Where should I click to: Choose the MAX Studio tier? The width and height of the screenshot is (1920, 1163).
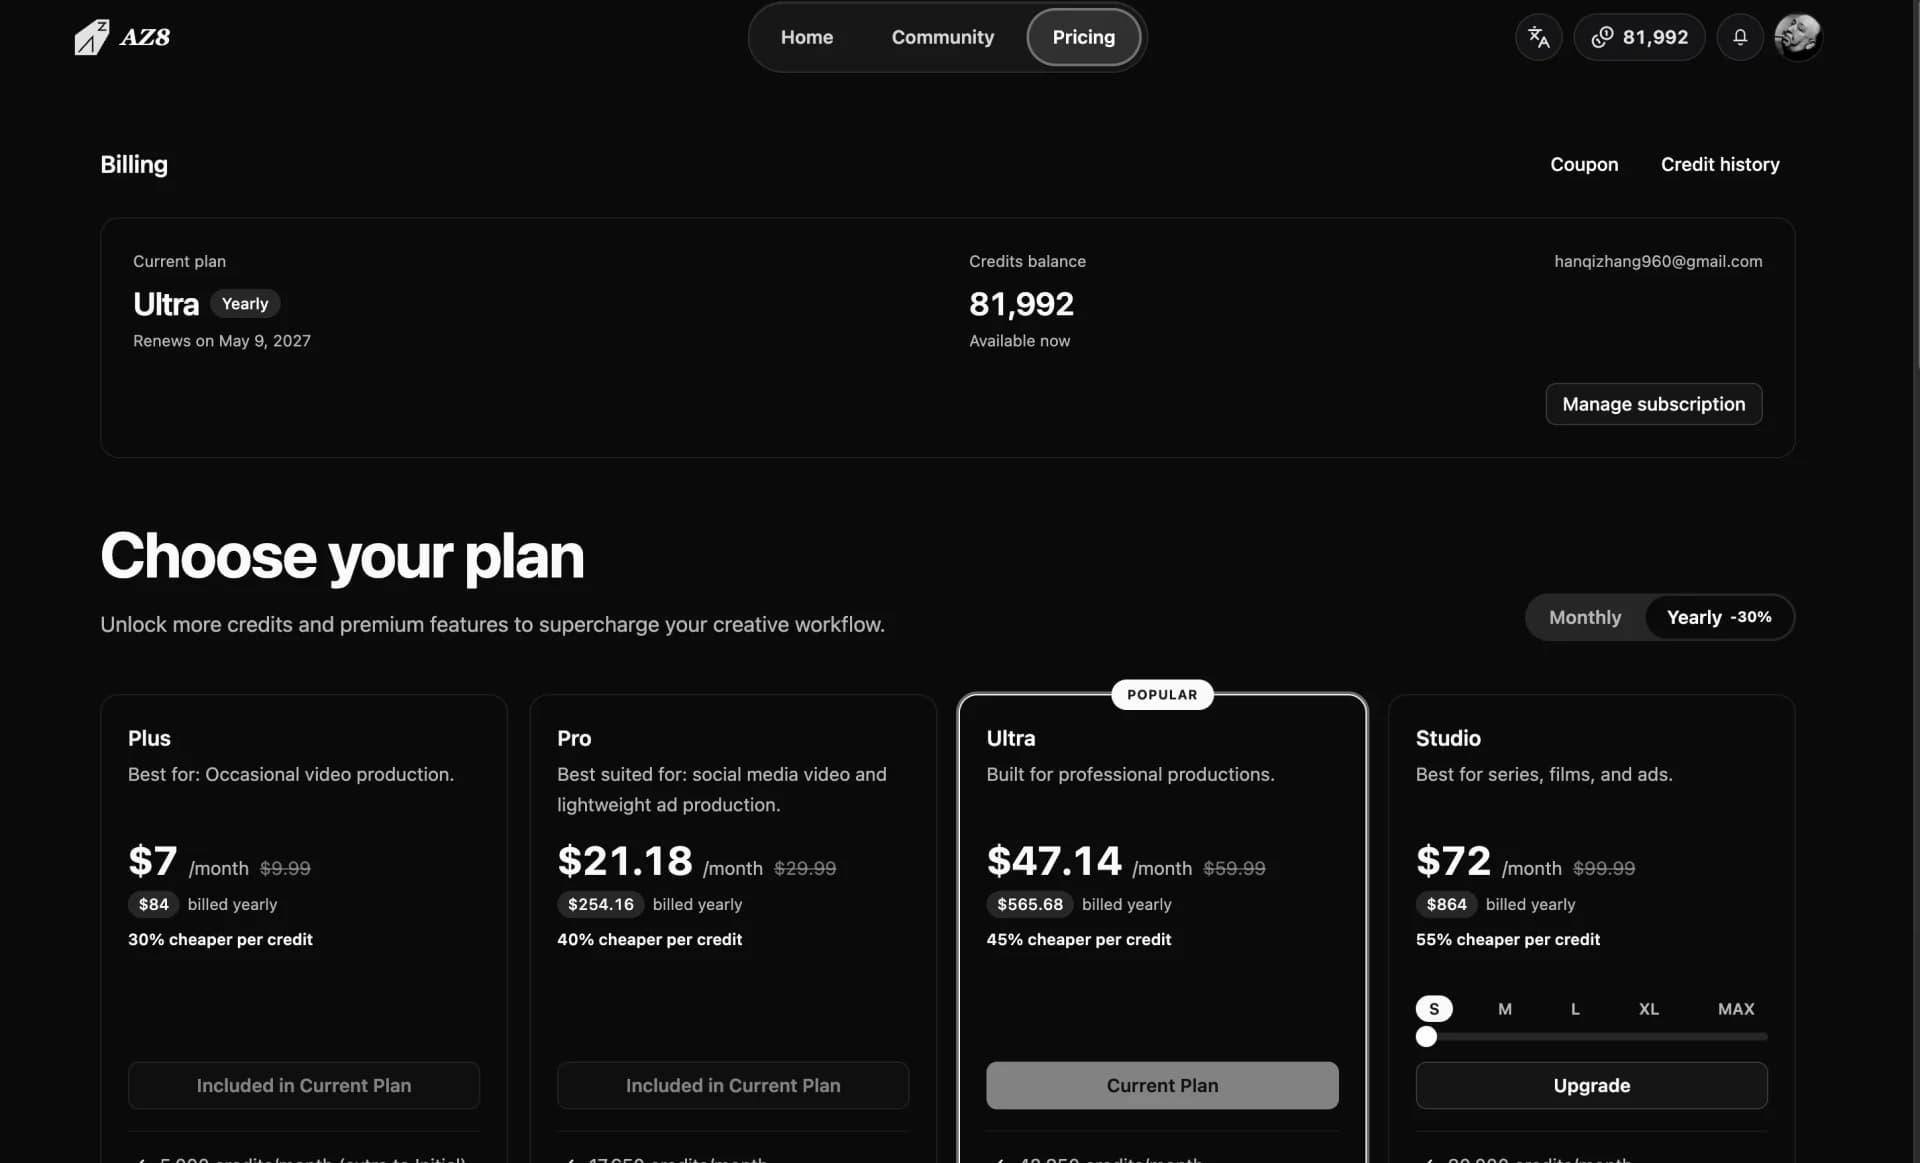1736,1009
